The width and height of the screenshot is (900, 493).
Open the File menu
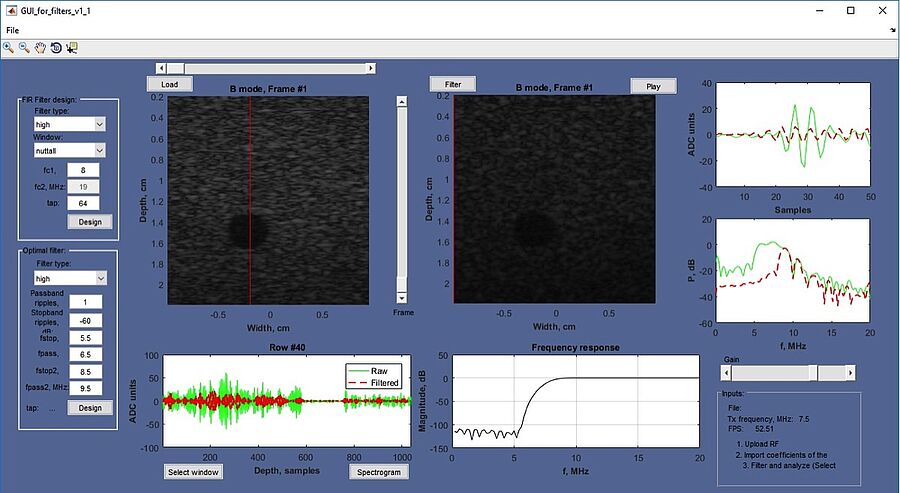click(x=12, y=31)
